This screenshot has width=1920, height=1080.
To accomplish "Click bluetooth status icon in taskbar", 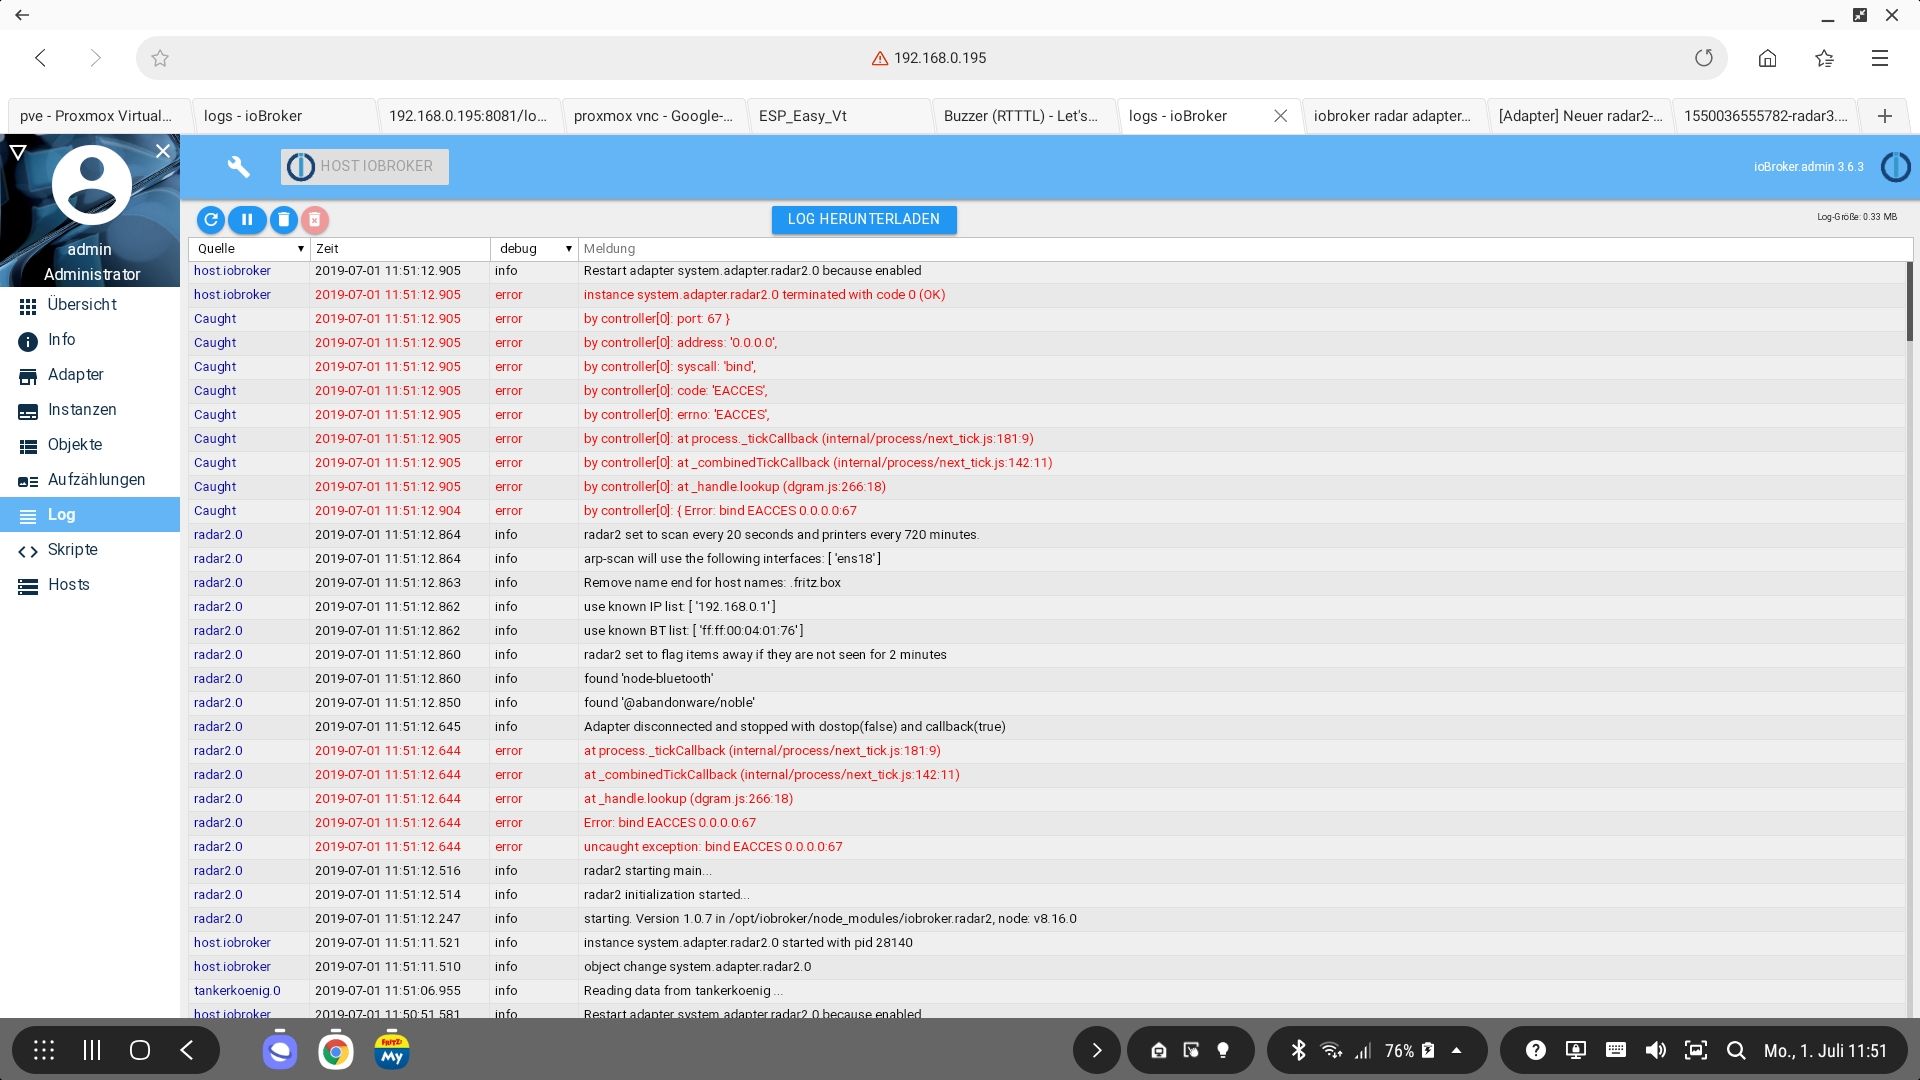I will (1298, 1050).
